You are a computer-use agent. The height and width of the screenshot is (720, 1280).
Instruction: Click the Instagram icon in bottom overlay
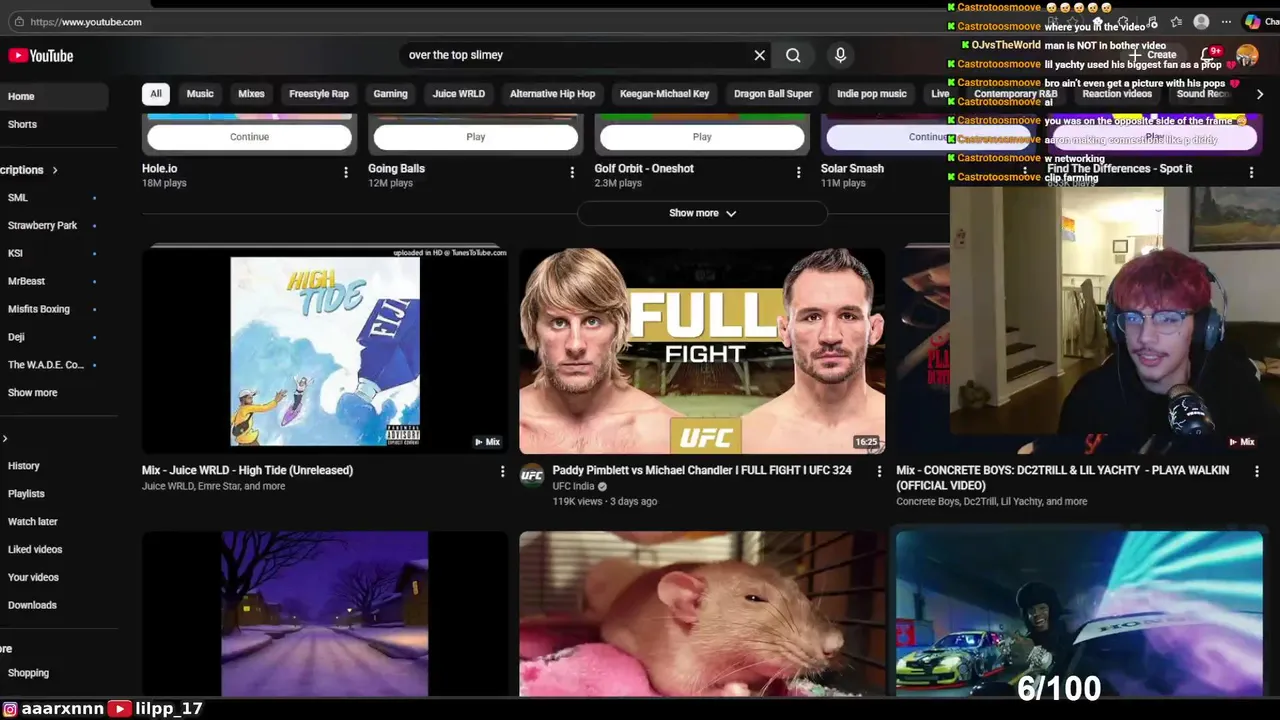click(x=10, y=708)
